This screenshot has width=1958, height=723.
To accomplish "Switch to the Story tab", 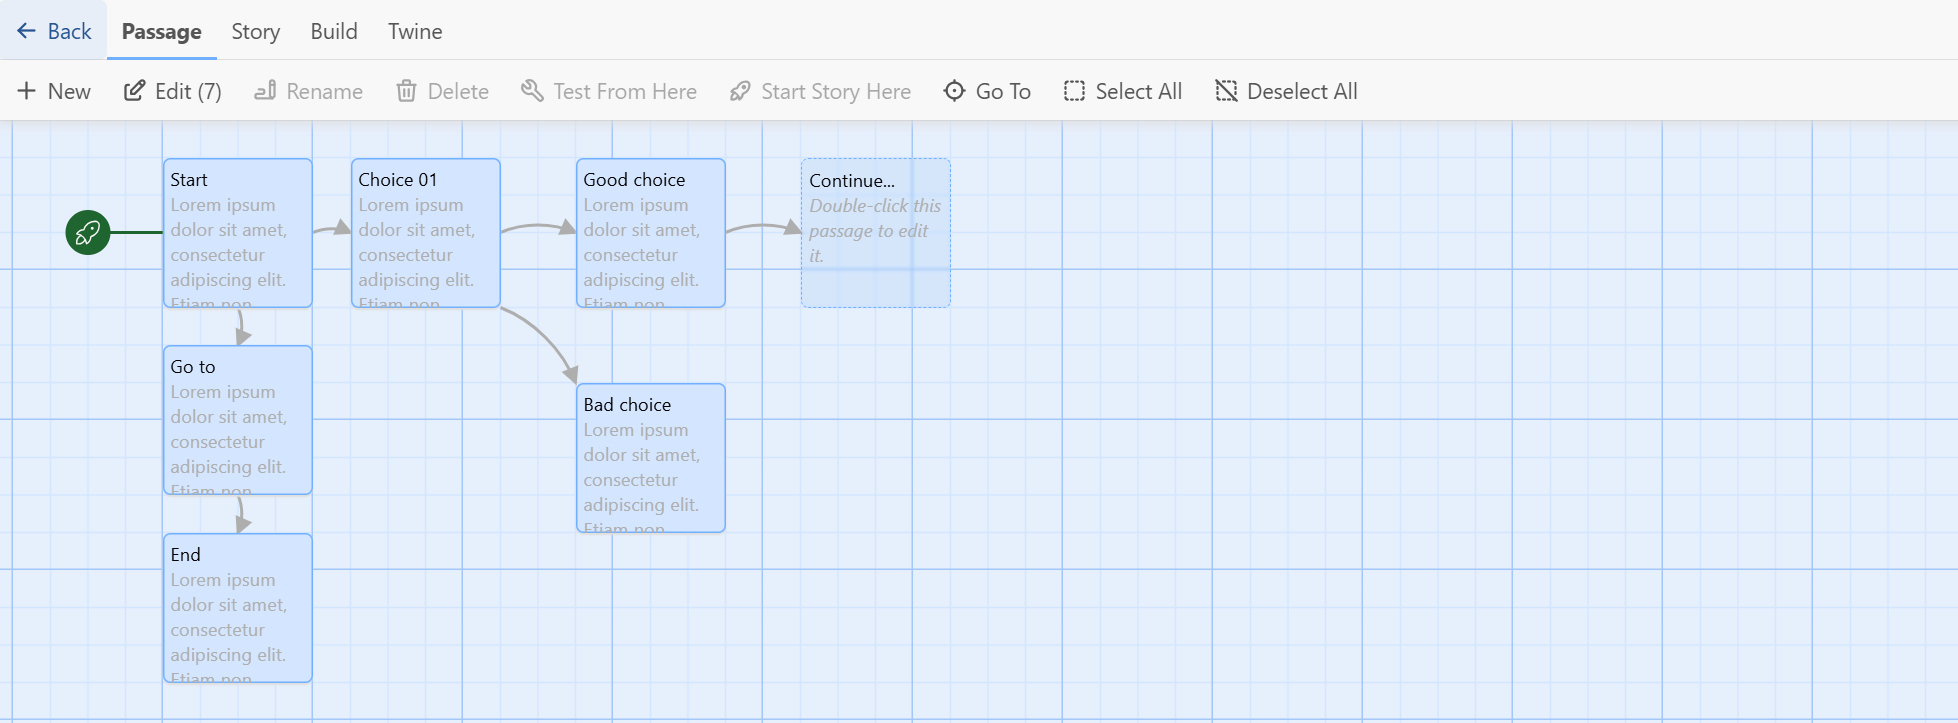I will point(255,31).
